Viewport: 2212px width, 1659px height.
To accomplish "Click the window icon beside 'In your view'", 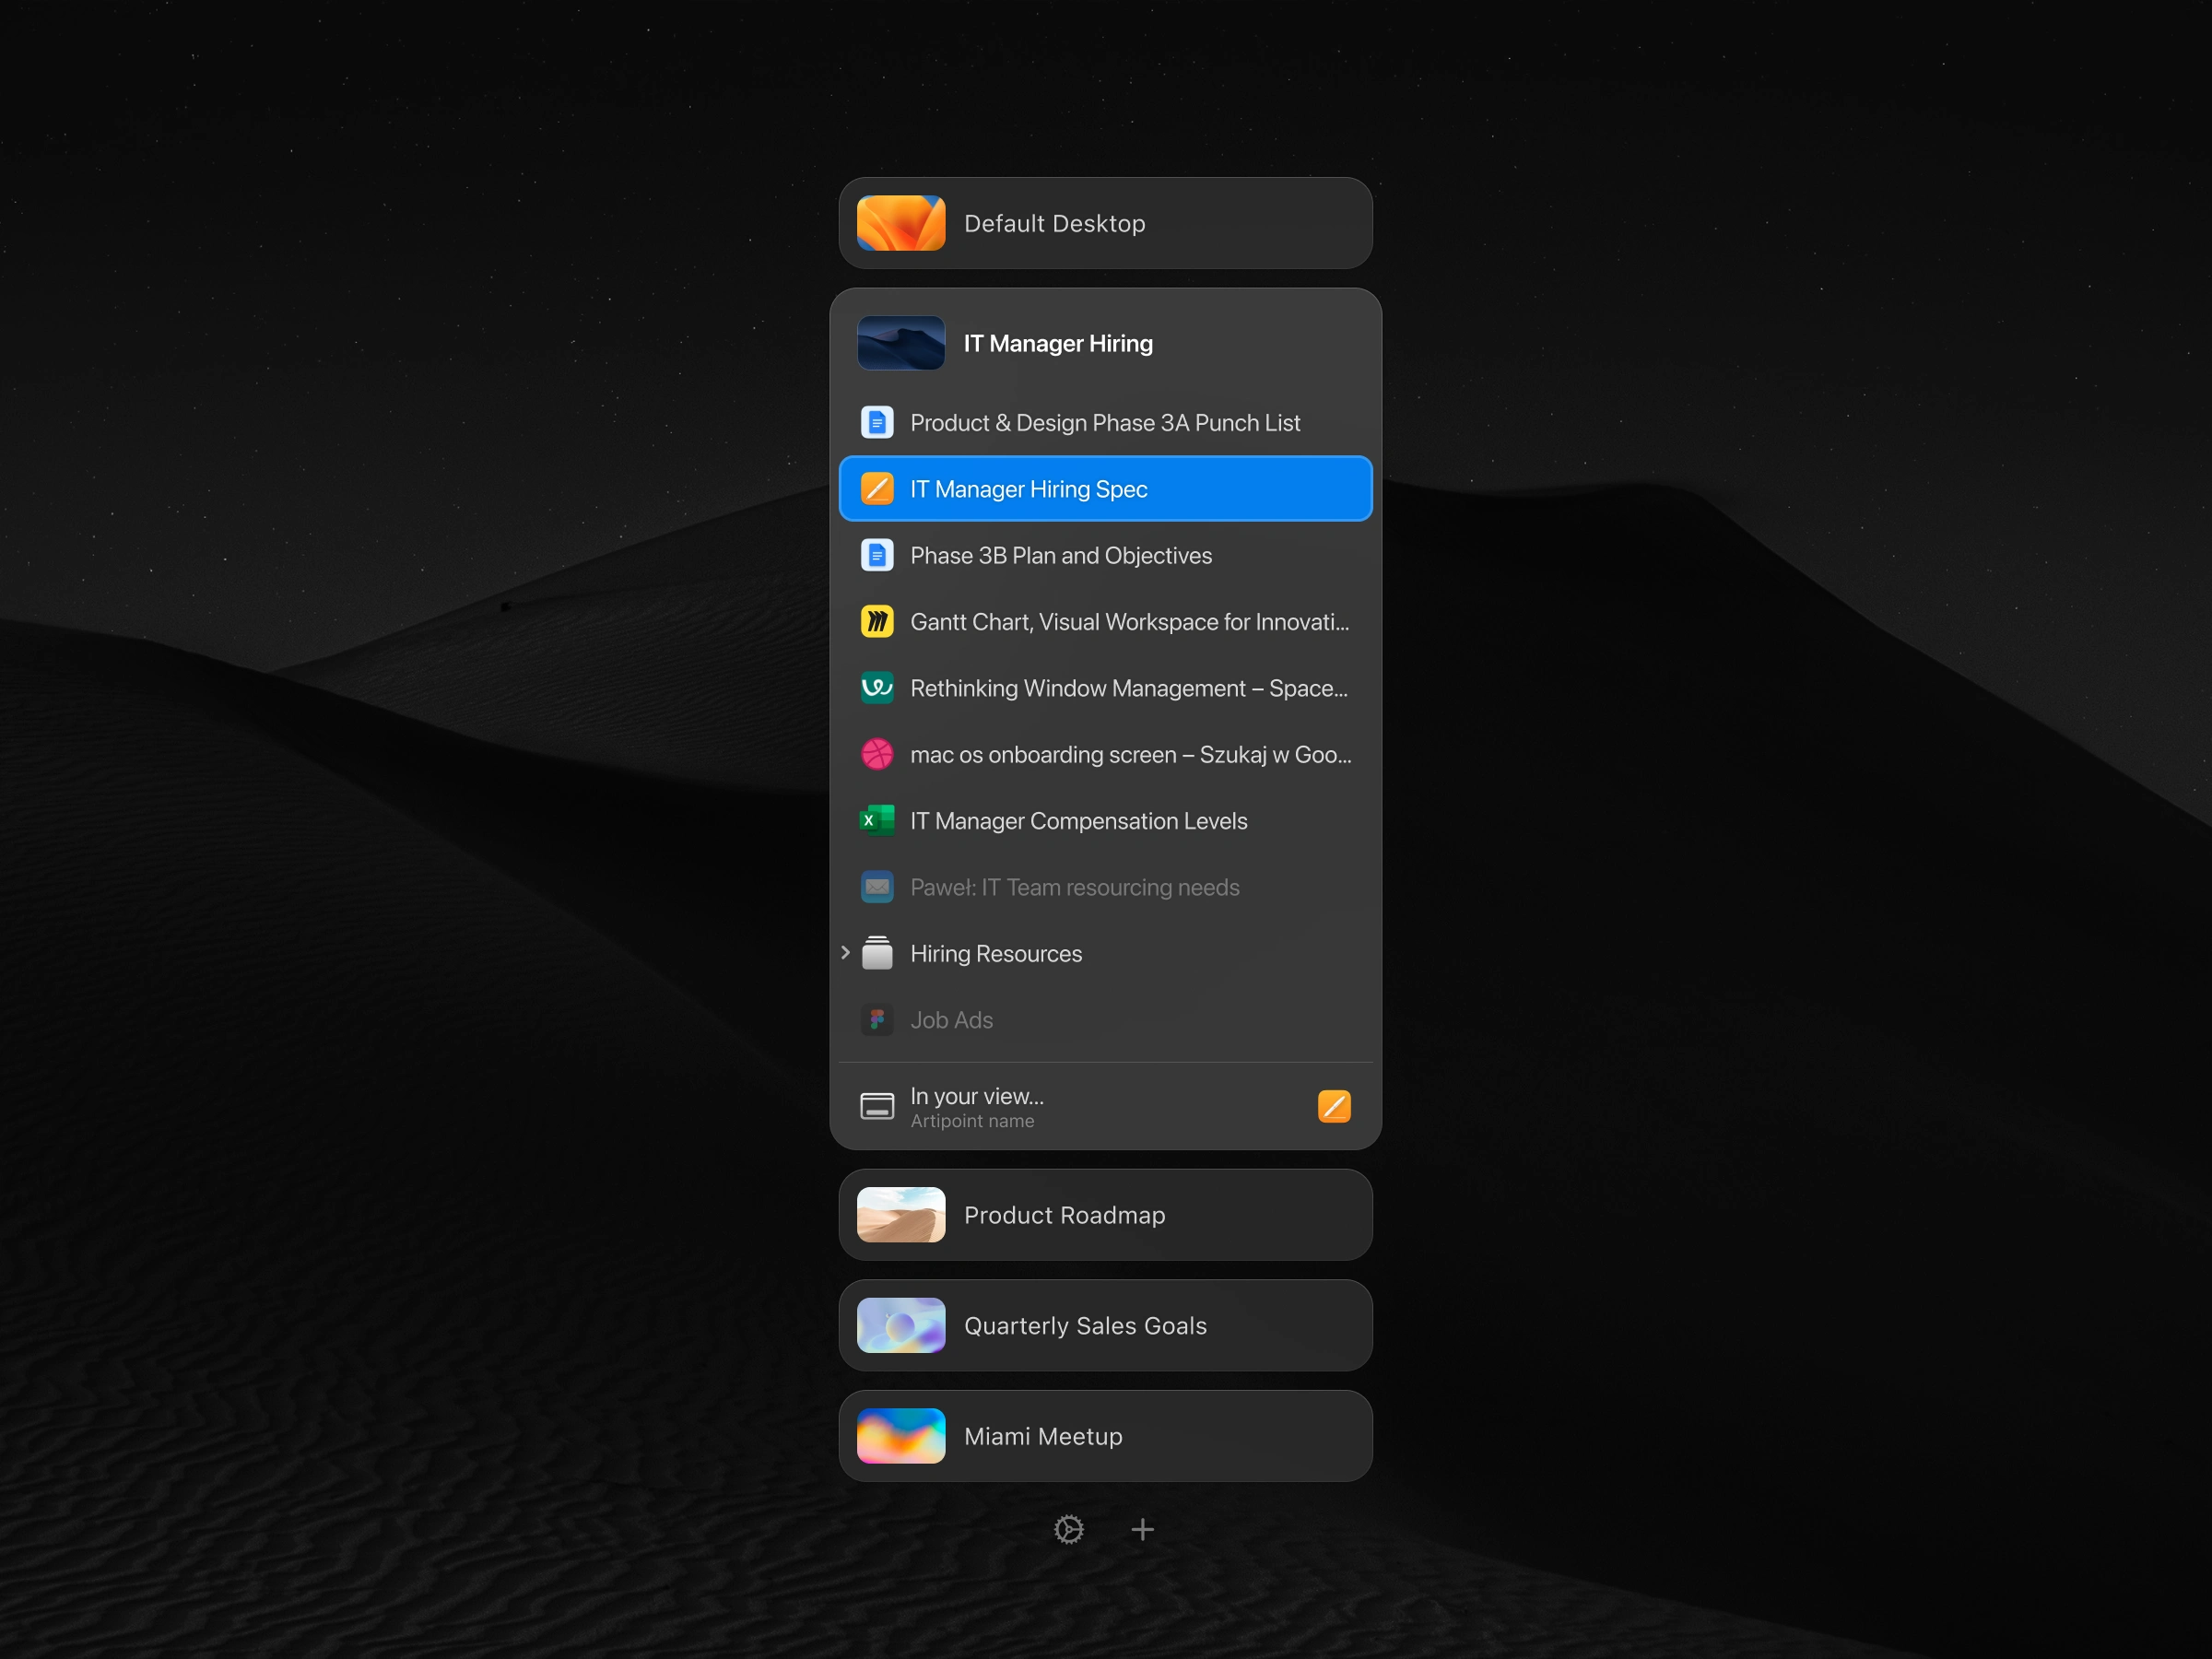I will point(877,1106).
